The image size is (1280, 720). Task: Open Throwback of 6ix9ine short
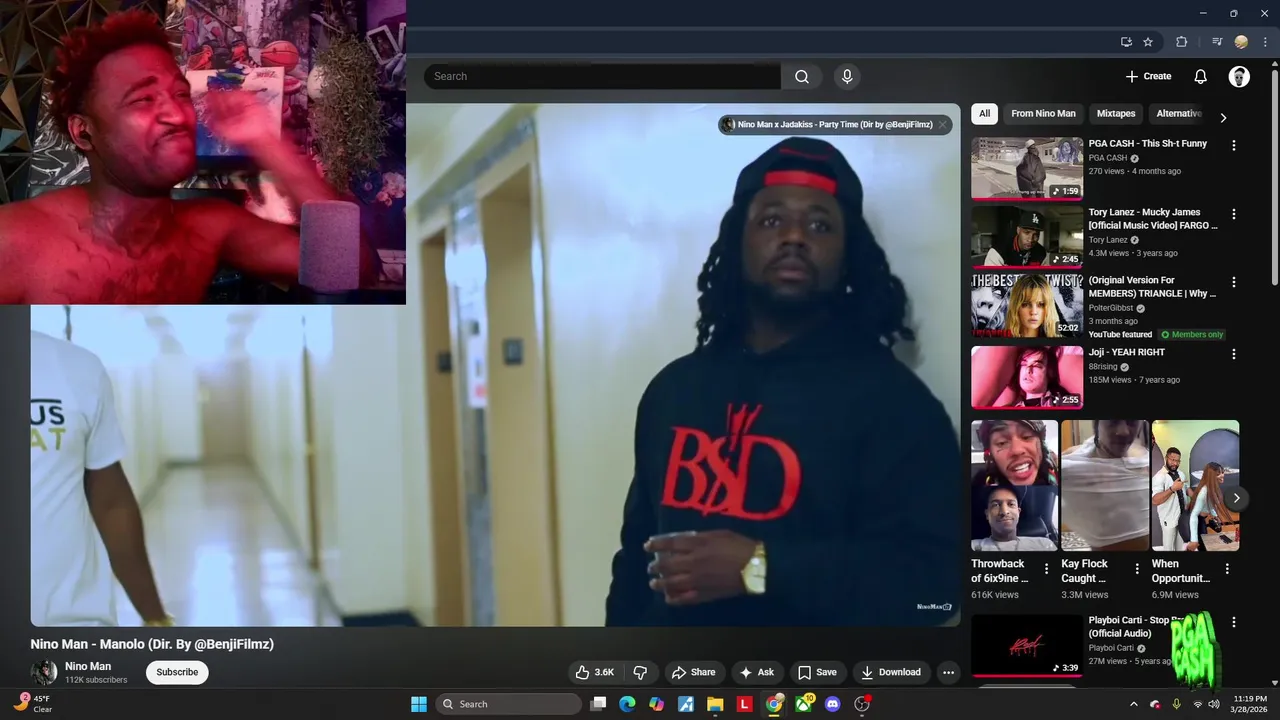tap(1014, 485)
